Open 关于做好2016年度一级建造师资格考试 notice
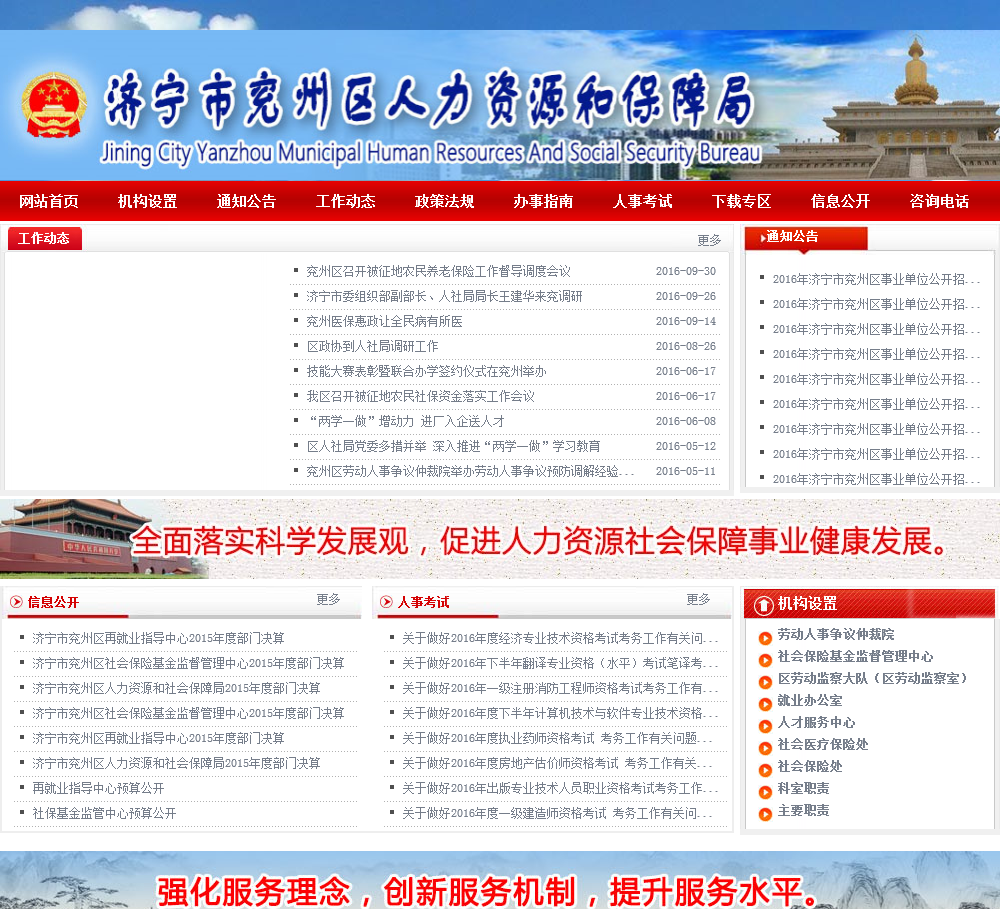 point(557,813)
